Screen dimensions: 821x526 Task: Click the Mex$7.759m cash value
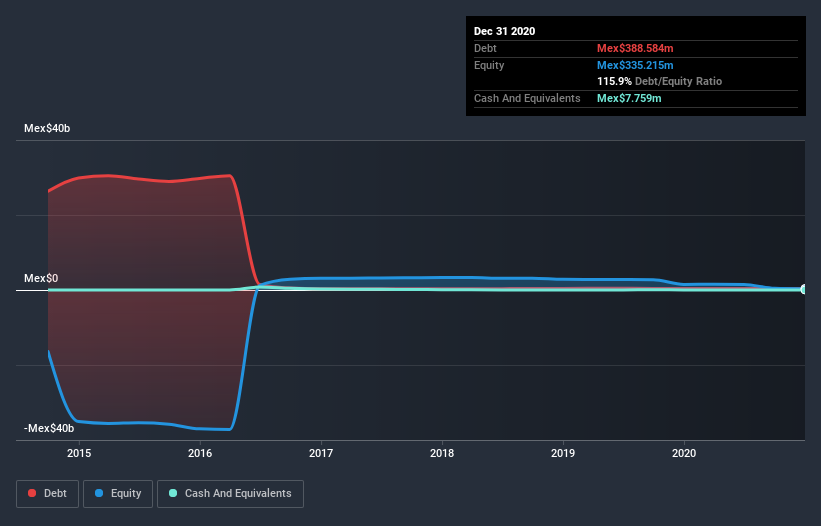(x=629, y=98)
